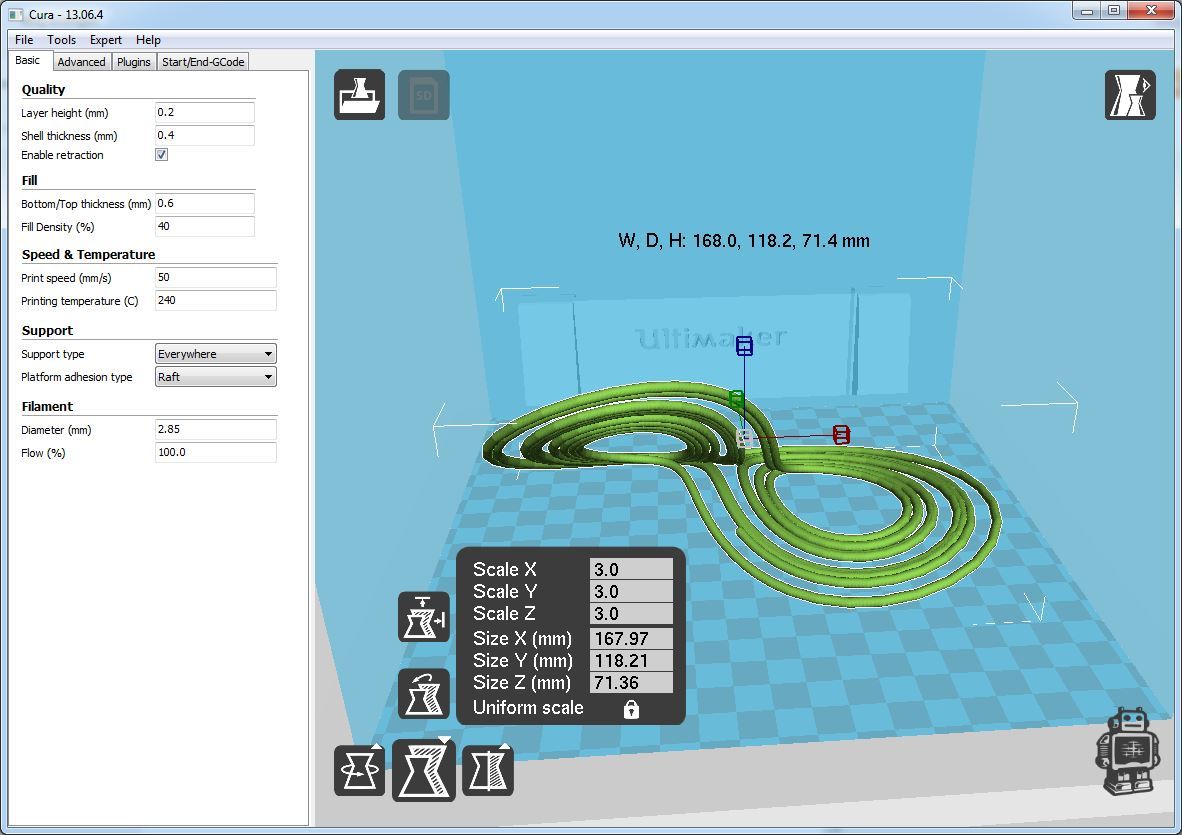
Task: Switch to the Start/End-GCode tab
Action: click(203, 62)
